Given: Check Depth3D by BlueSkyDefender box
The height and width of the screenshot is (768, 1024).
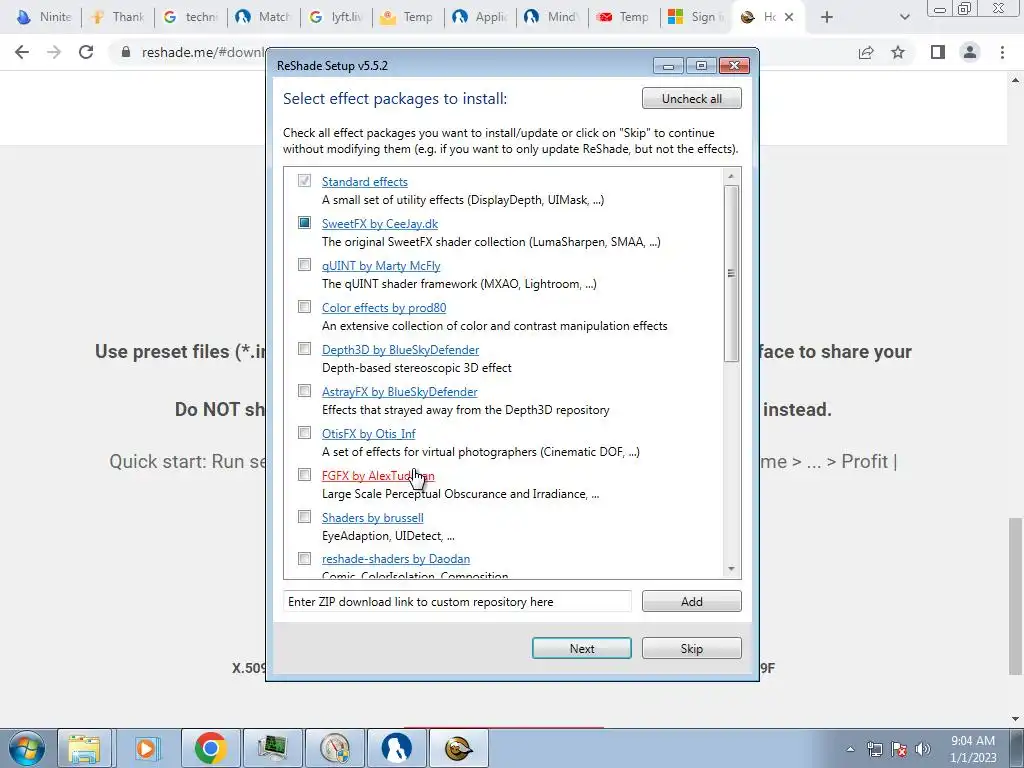Looking at the screenshot, I should [304, 349].
